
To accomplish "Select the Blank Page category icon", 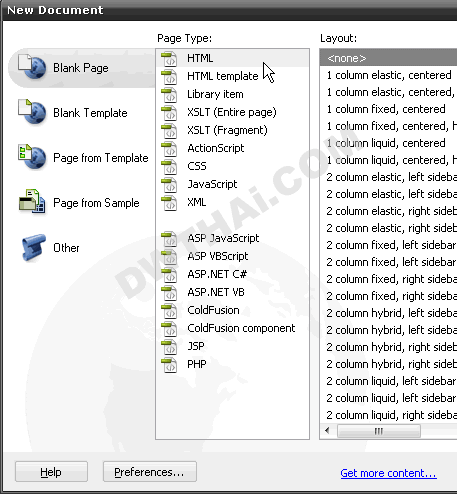I will coord(32,67).
